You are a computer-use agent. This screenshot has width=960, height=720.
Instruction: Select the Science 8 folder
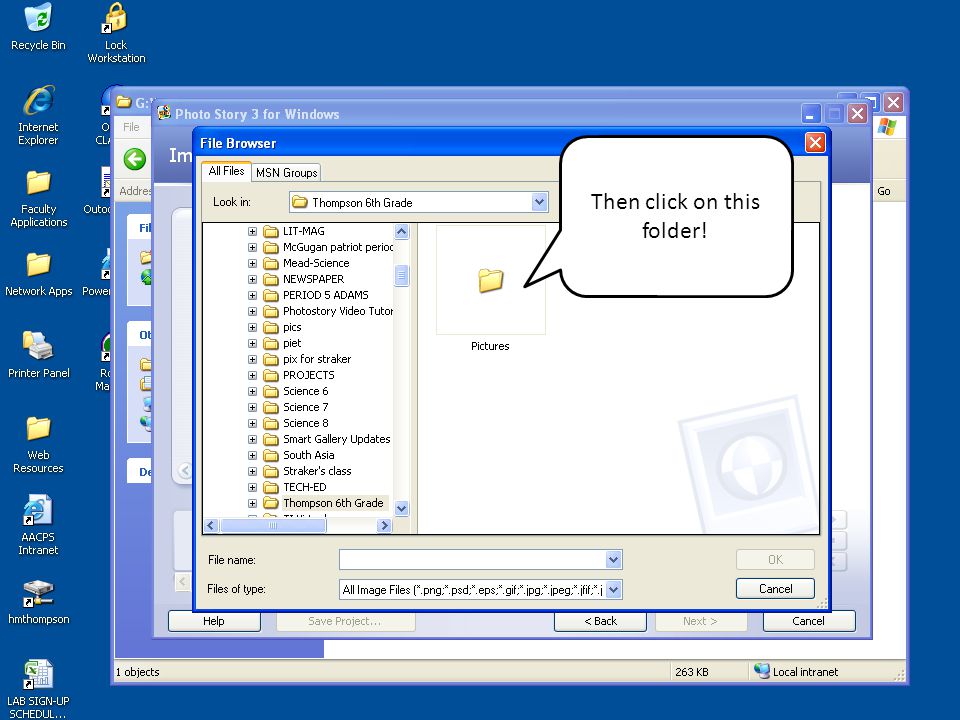306,423
